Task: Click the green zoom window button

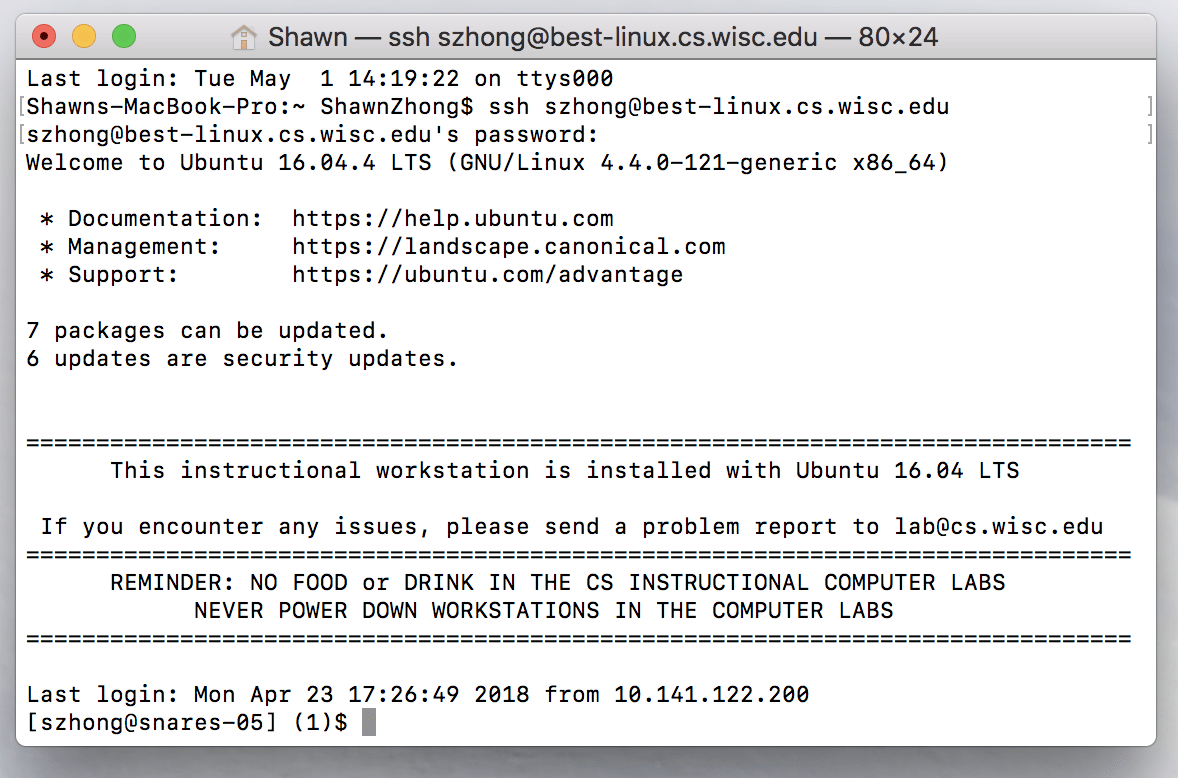Action: pyautogui.click(x=123, y=37)
